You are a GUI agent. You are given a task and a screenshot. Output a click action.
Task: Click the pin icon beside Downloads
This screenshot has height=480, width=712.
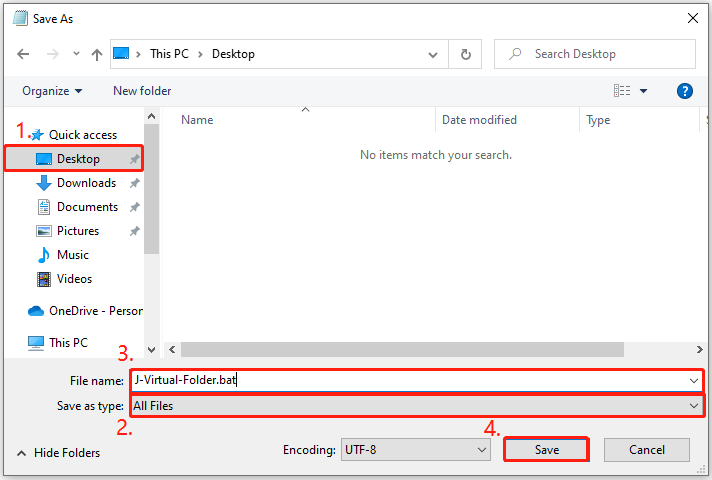[134, 183]
